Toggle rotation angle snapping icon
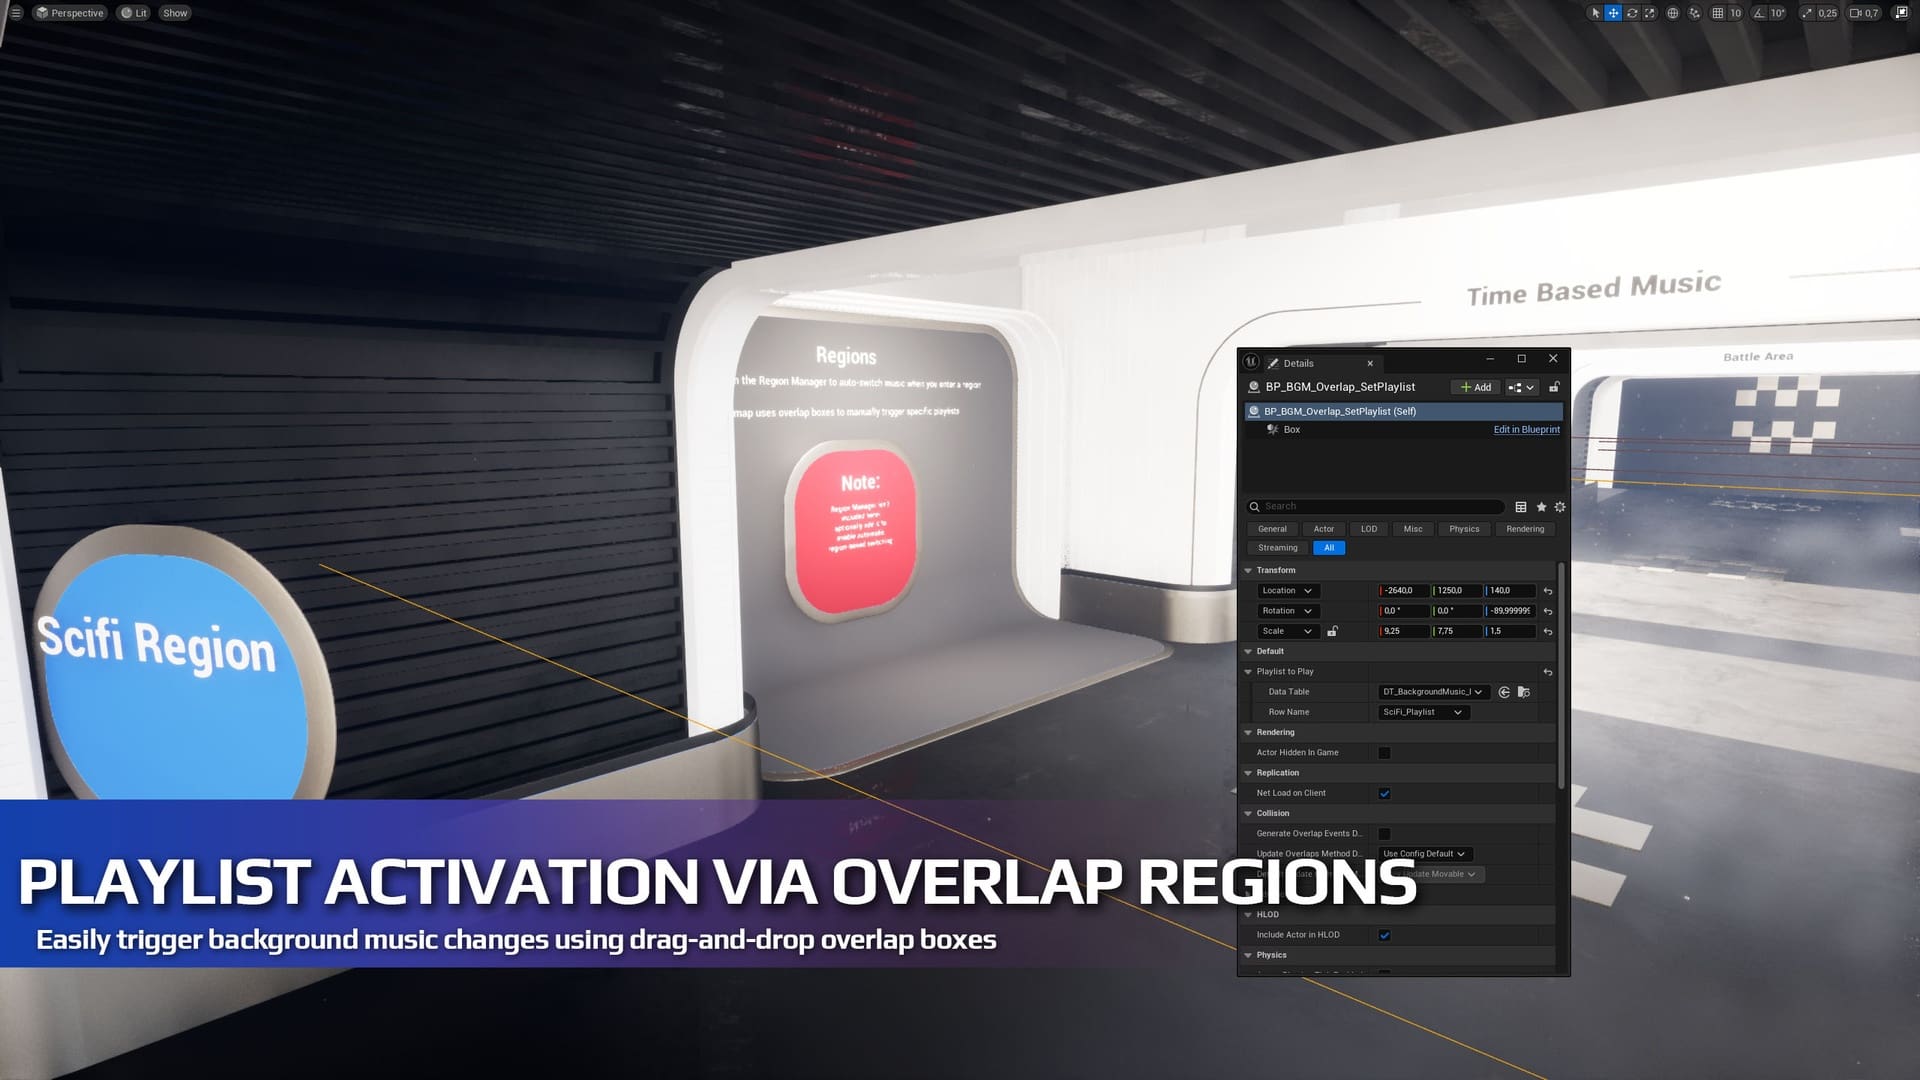 pyautogui.click(x=1759, y=13)
